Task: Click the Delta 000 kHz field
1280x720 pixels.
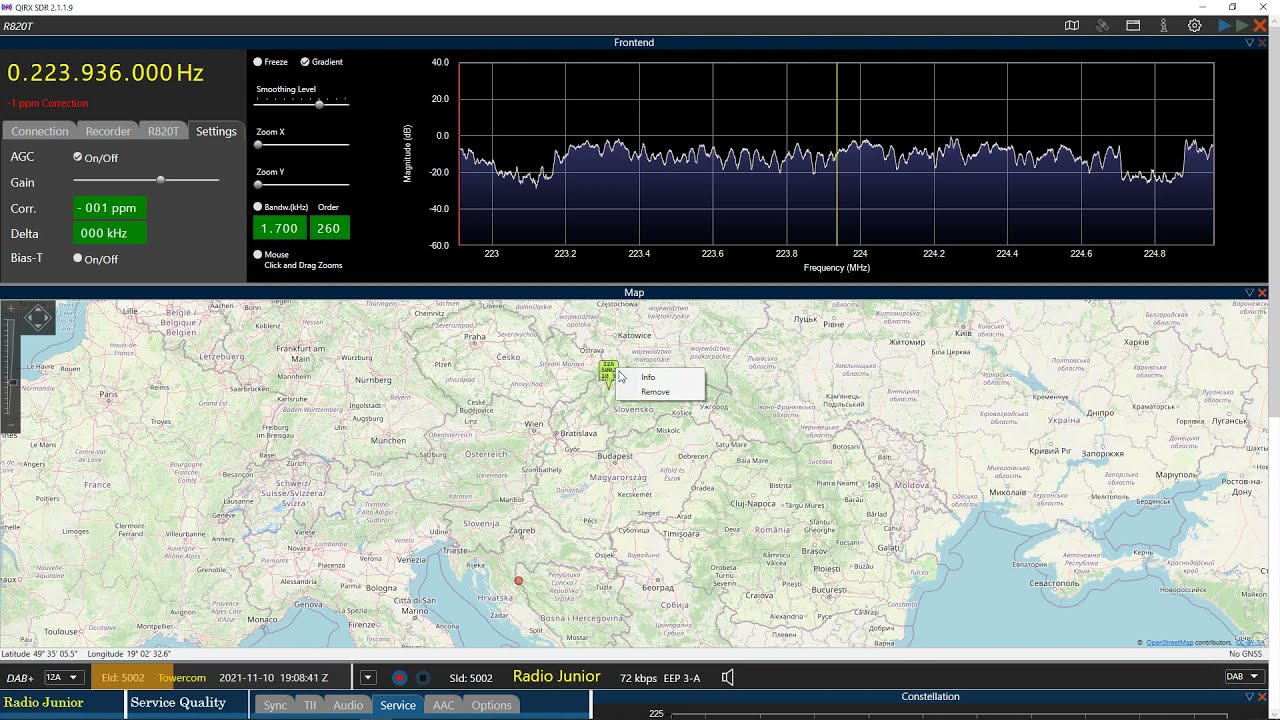Action: (110, 233)
